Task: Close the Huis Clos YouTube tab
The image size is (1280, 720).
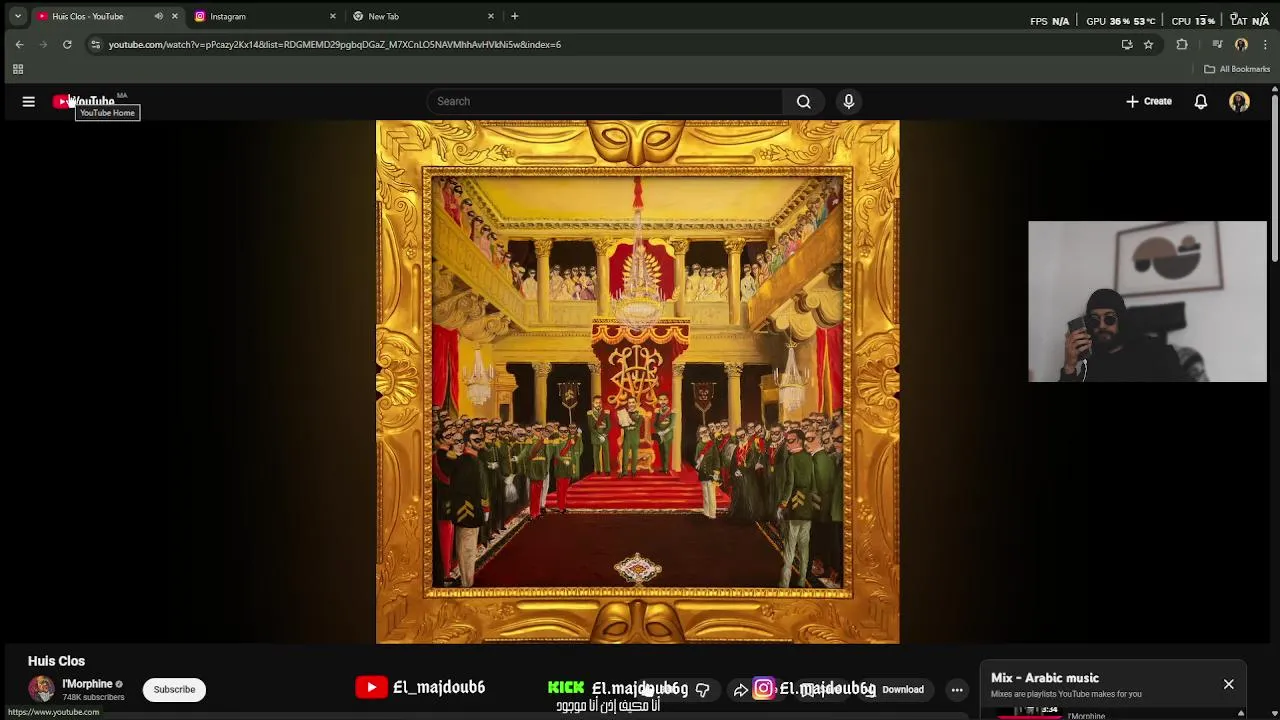Action: point(175,16)
